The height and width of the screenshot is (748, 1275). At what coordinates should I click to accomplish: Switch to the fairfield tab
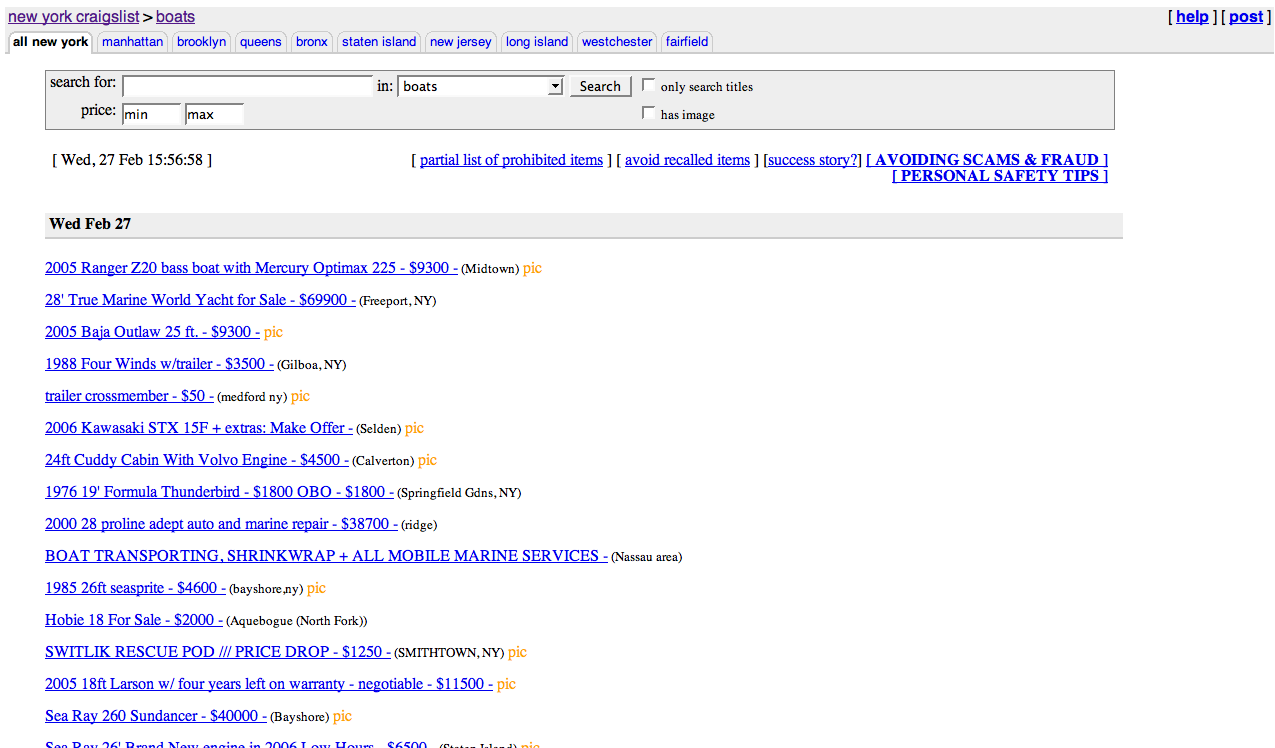click(x=687, y=42)
